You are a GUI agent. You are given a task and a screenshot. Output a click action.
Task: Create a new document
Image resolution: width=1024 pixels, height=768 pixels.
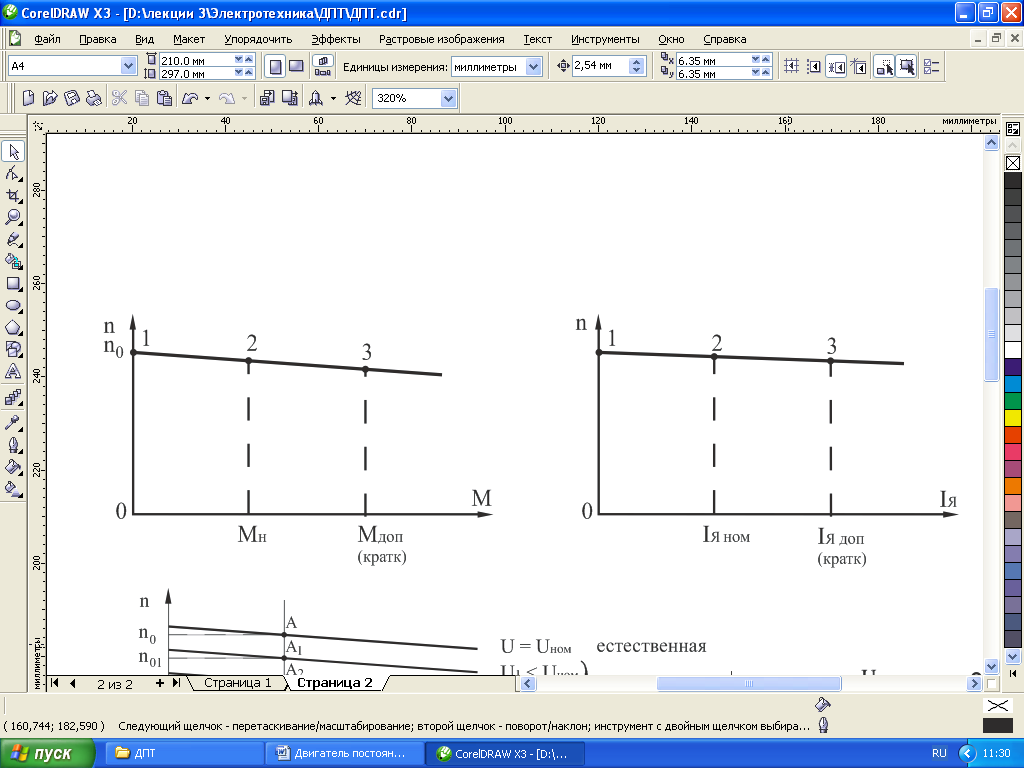click(x=28, y=98)
